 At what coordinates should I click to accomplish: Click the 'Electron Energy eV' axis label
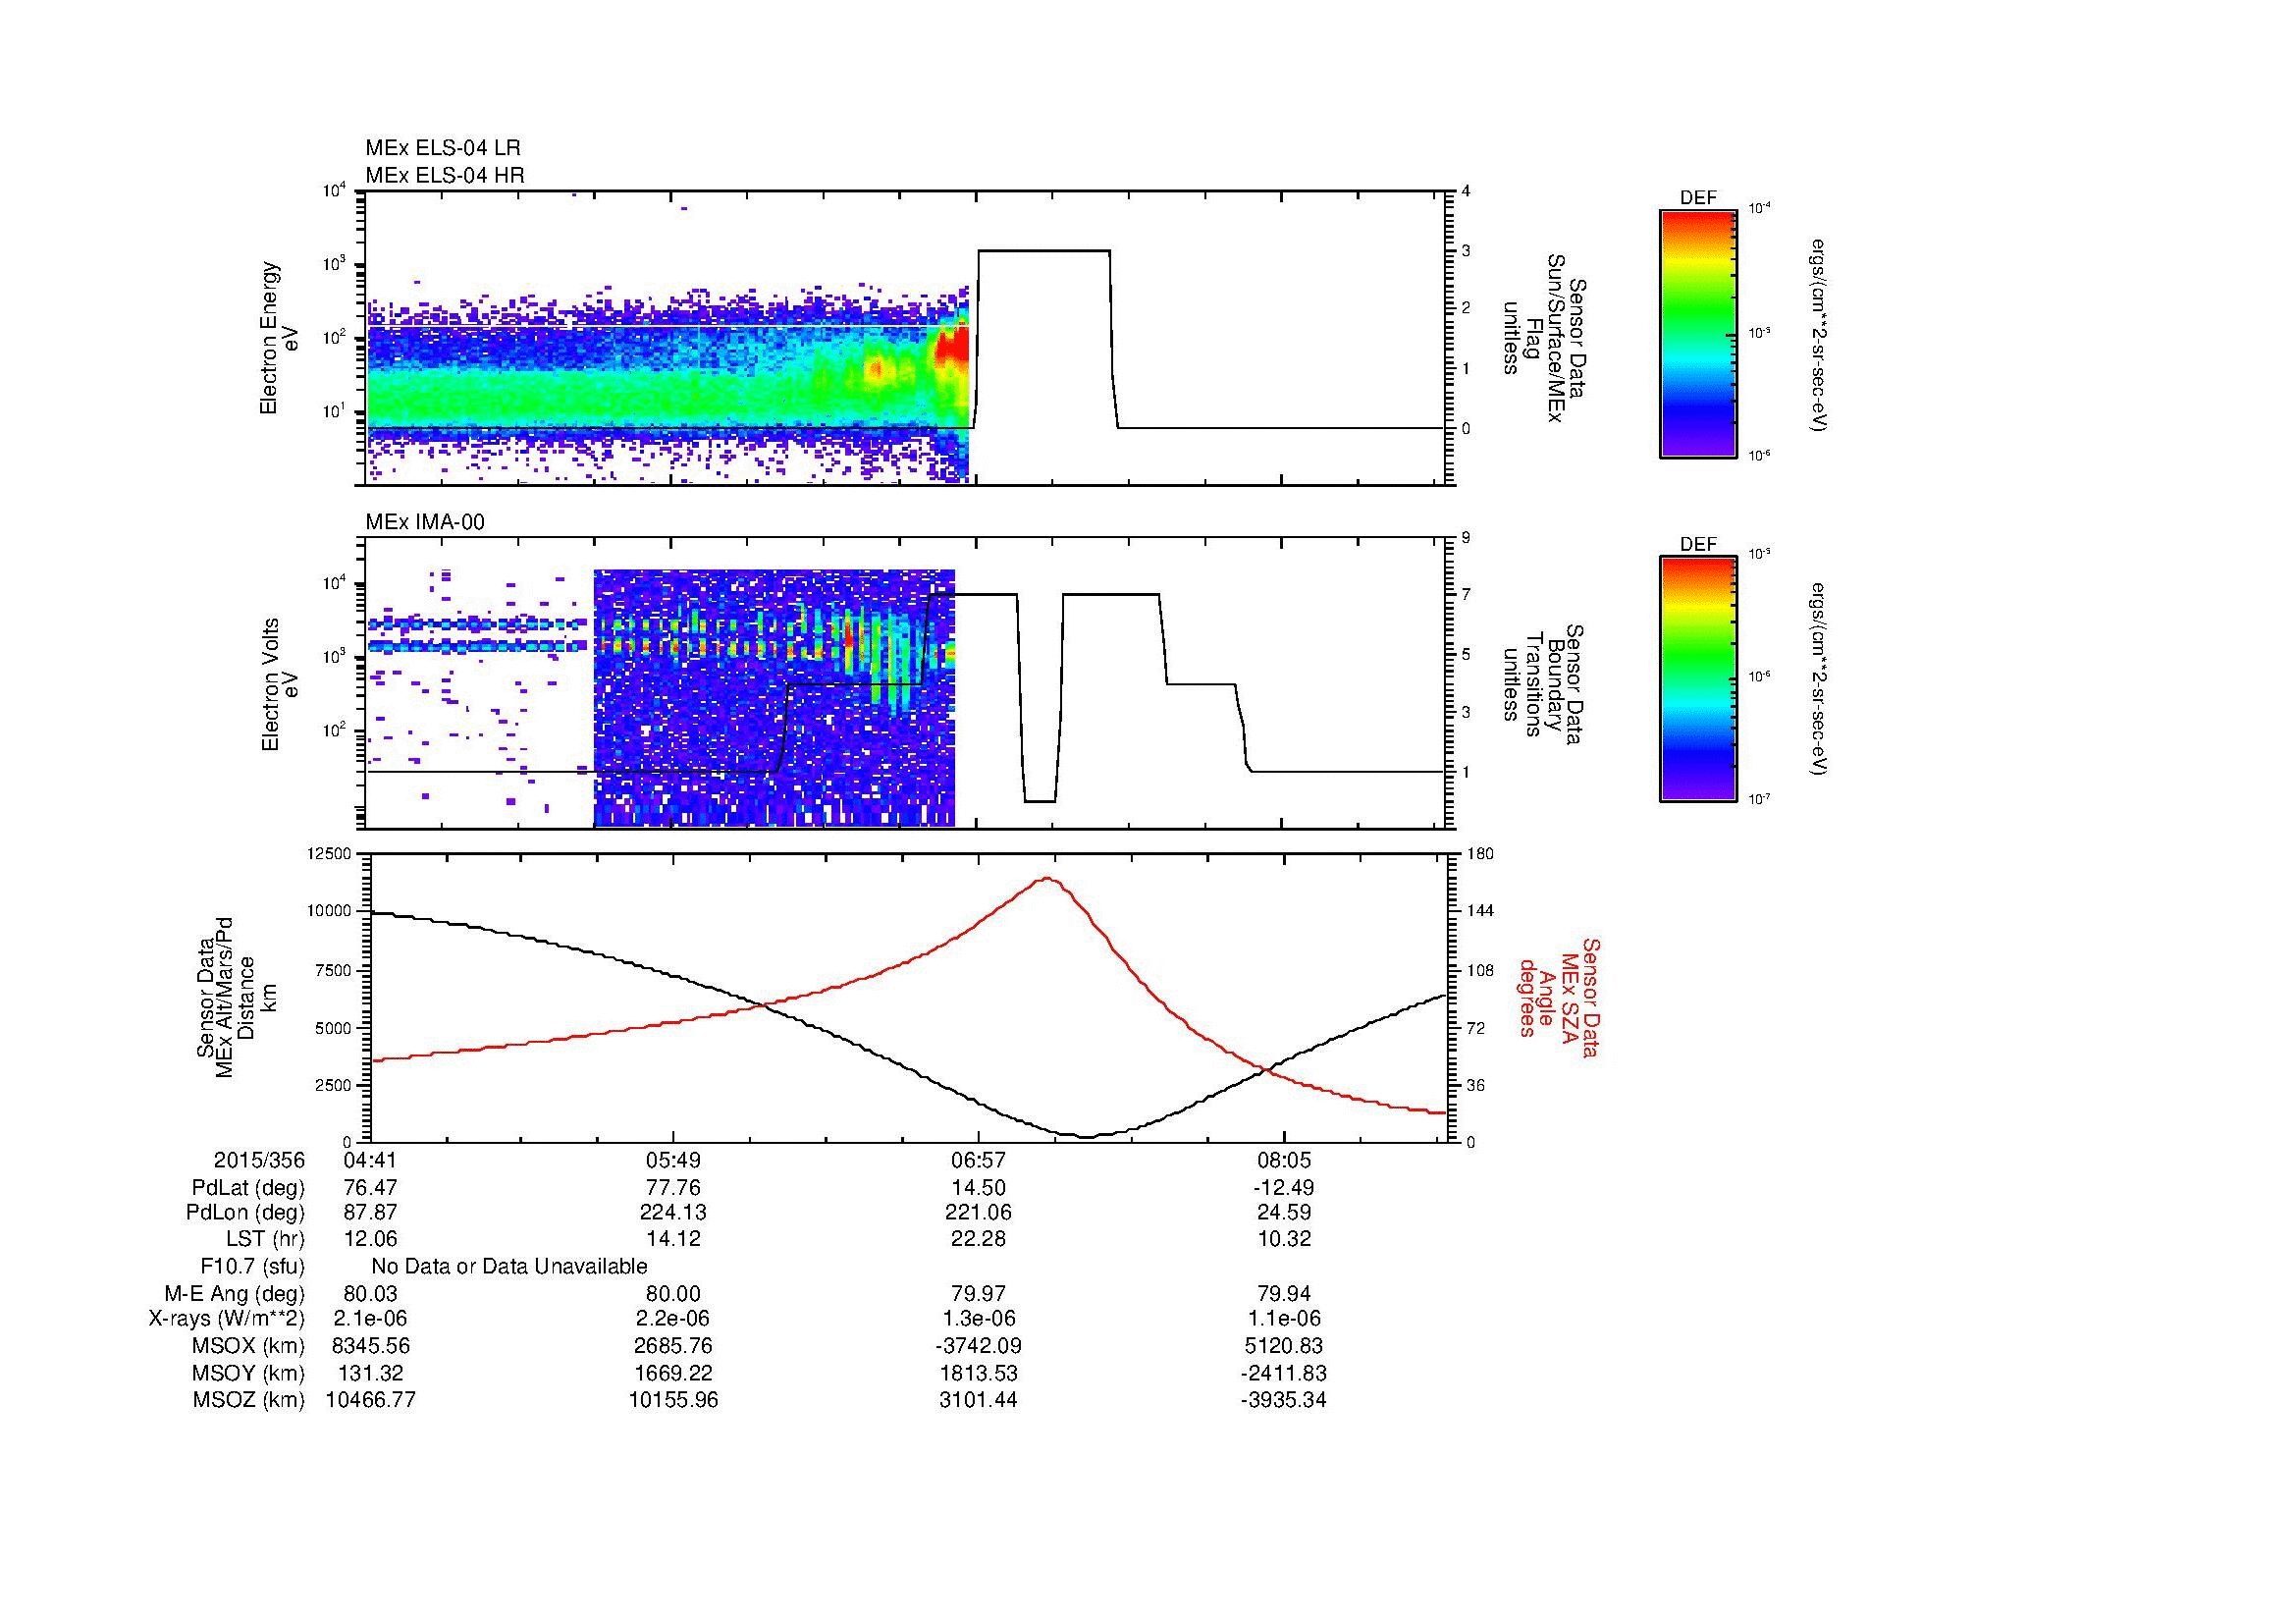279,339
